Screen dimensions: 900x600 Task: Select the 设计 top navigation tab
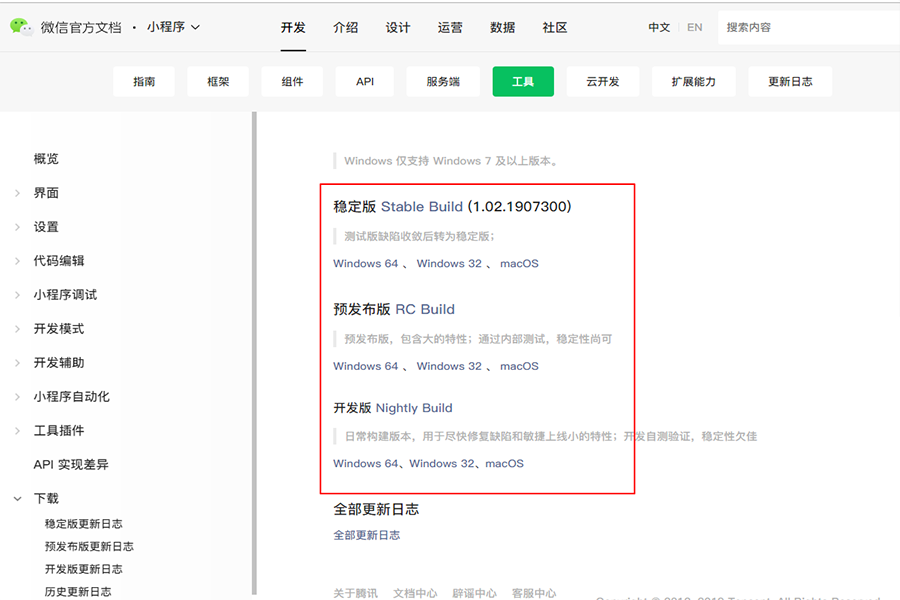tap(398, 27)
